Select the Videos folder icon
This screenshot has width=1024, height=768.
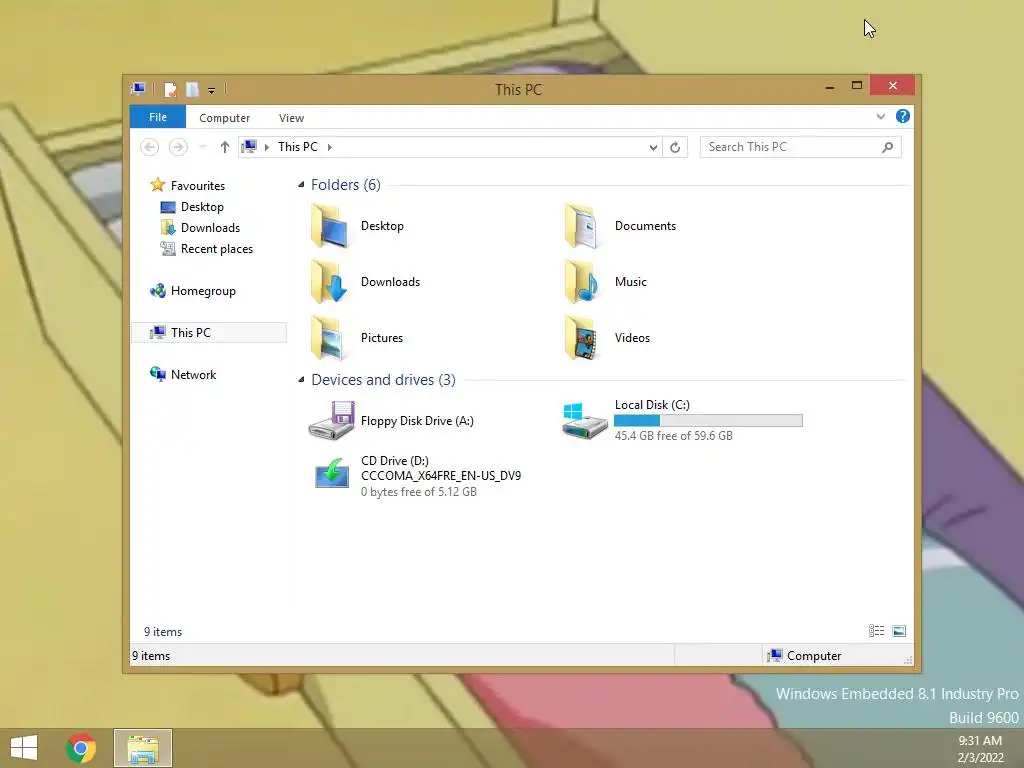(582, 338)
